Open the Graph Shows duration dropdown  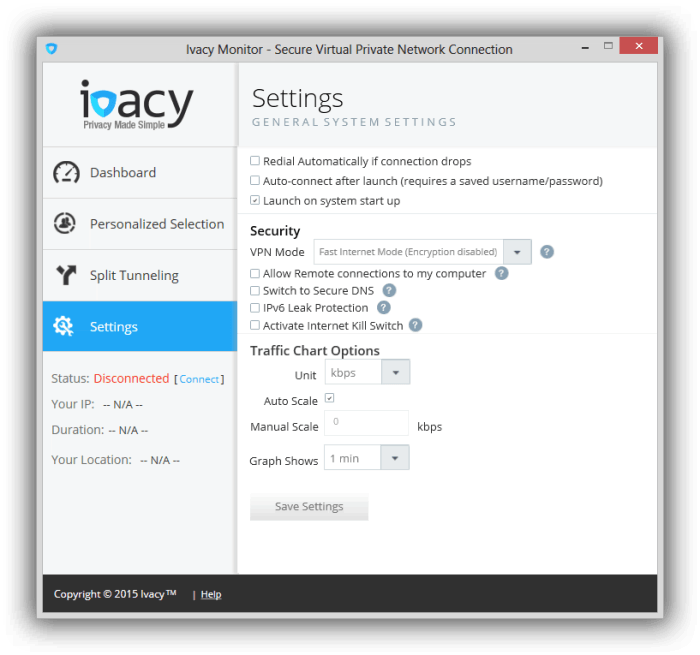pyautogui.click(x=367, y=457)
